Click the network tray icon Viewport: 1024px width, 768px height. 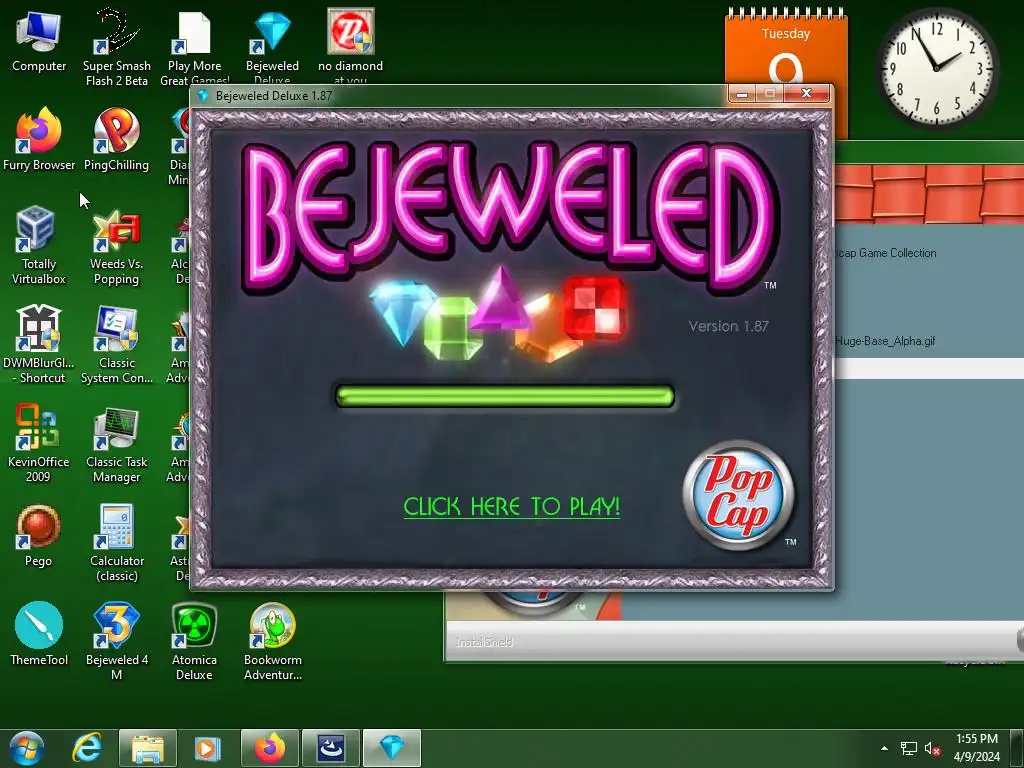point(908,748)
